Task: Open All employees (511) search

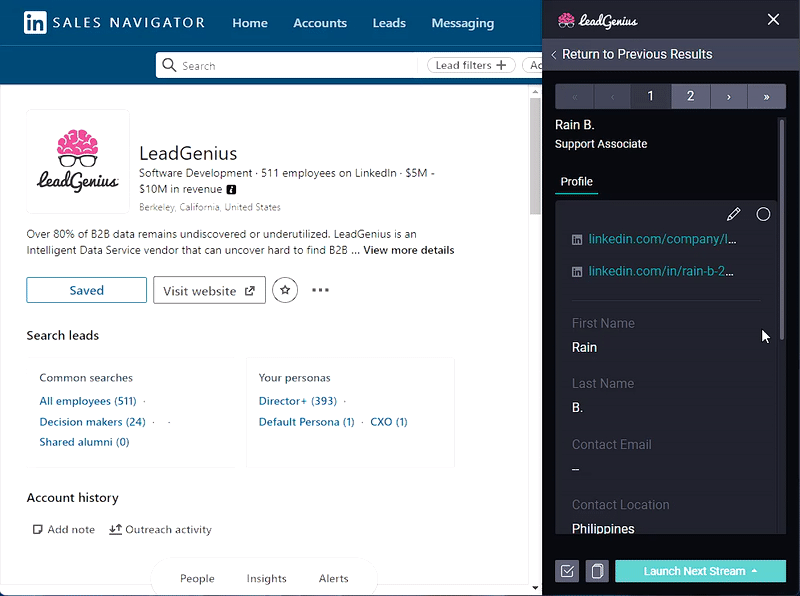Action: 88,401
